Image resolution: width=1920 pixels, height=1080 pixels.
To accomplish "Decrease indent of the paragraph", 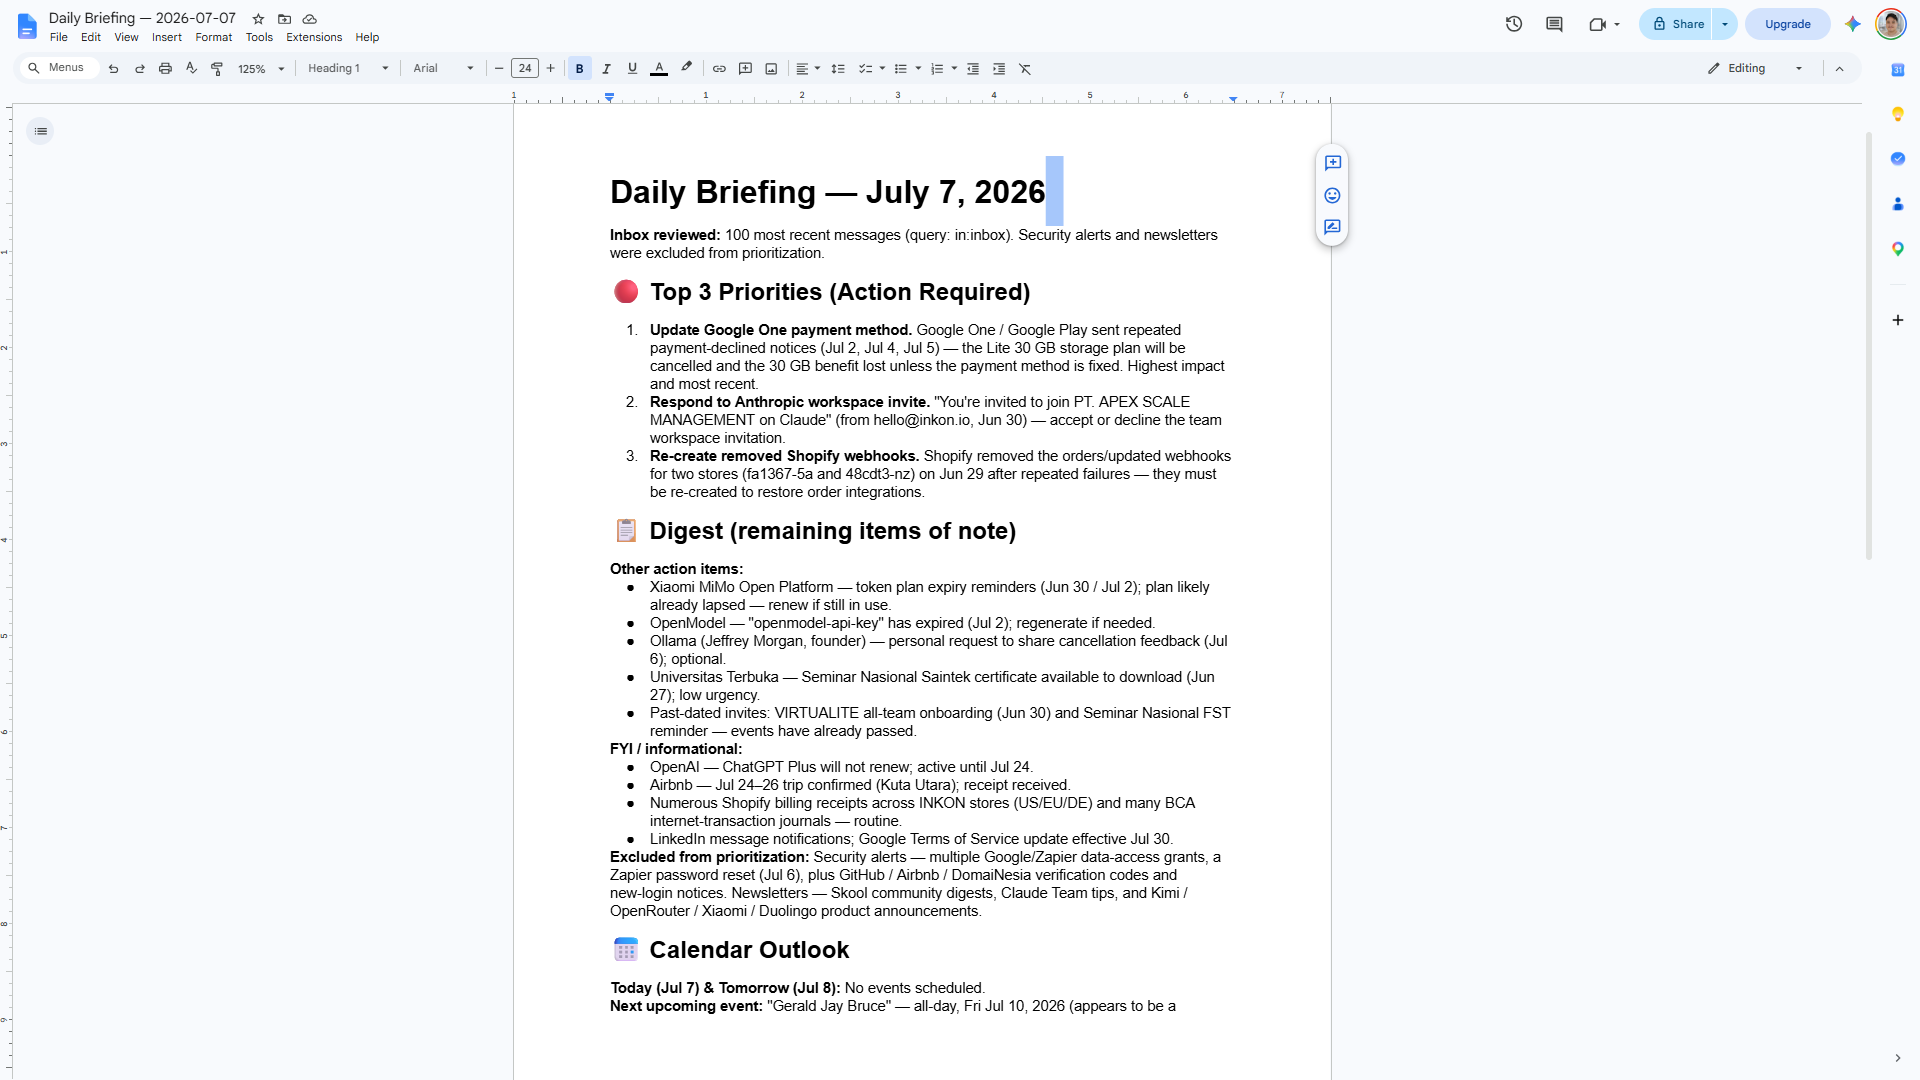I will click(973, 69).
